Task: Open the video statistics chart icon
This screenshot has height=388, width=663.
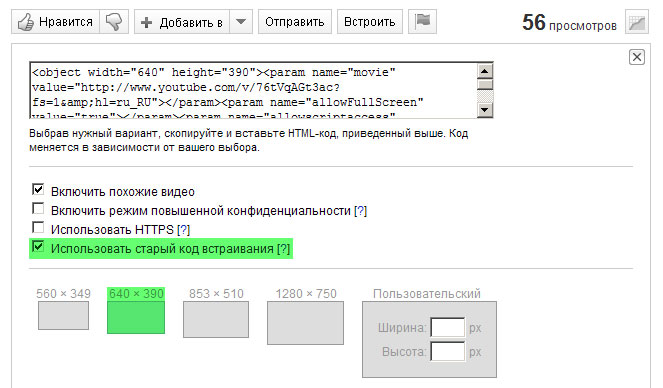Action: pos(637,22)
